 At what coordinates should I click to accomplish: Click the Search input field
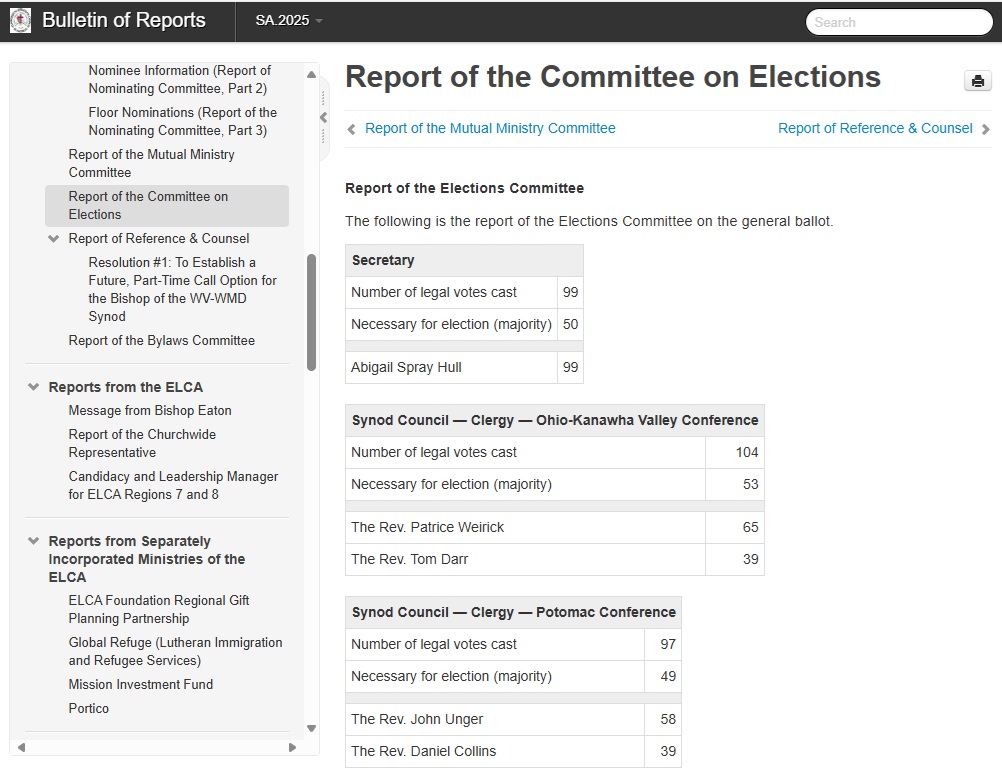(x=898, y=22)
